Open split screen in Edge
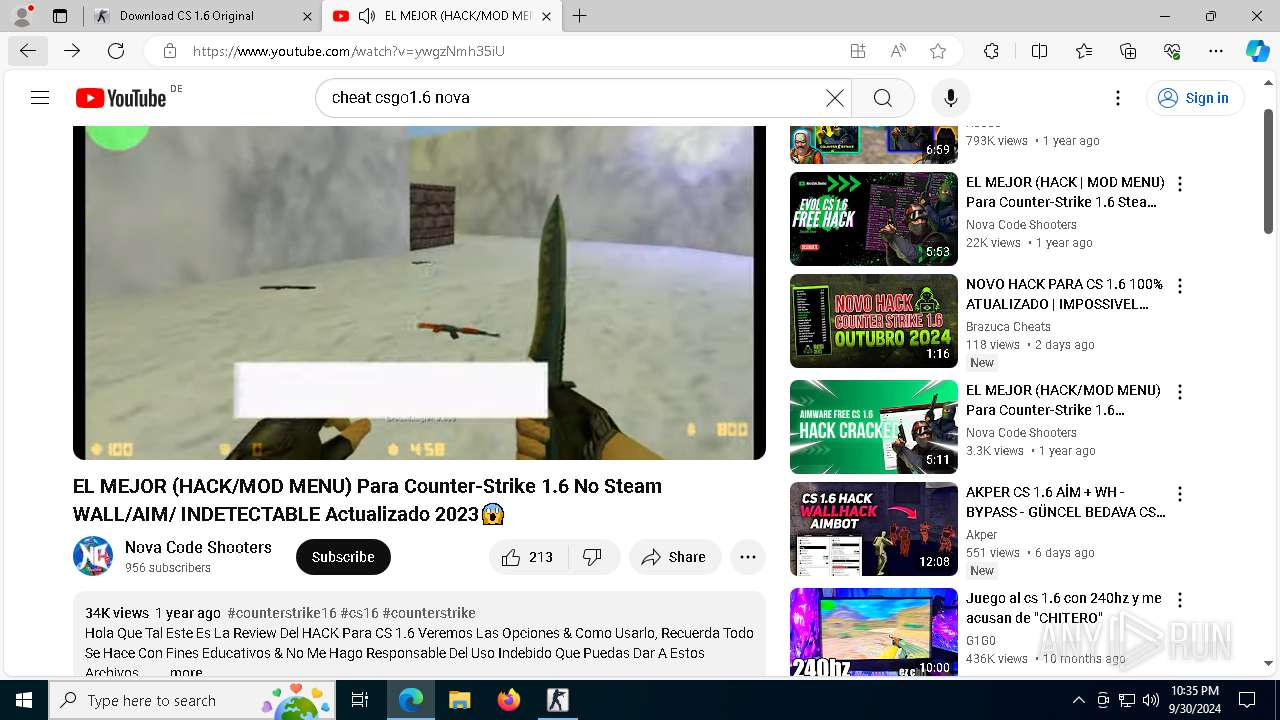This screenshot has width=1280, height=720. [1039, 51]
